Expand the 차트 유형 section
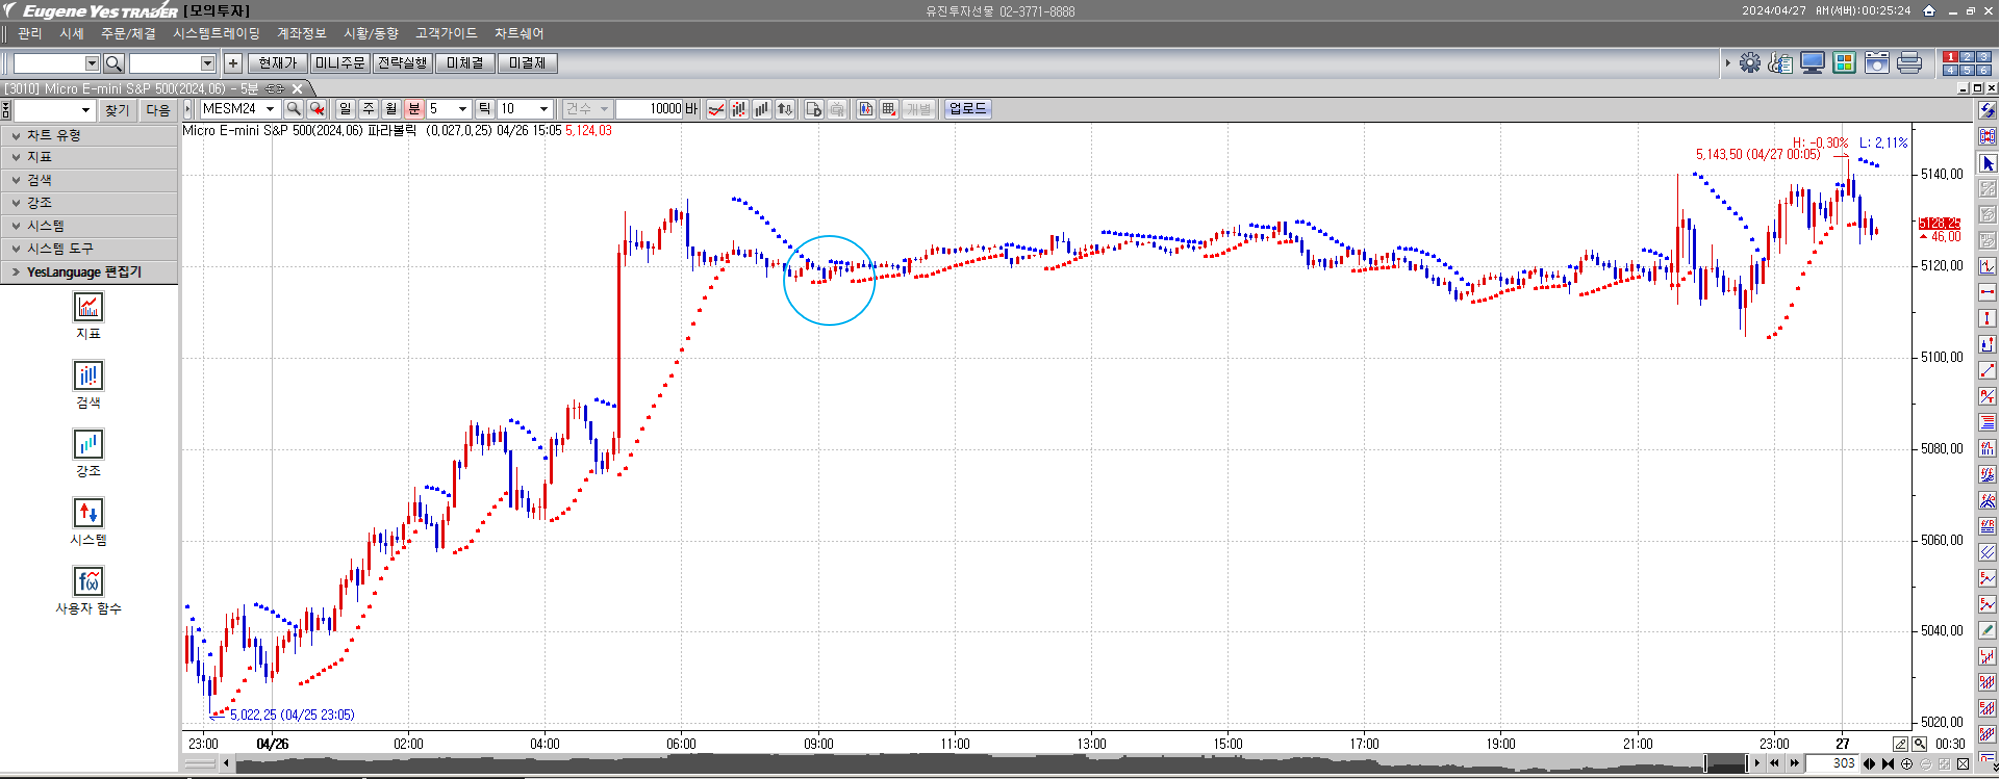 16,135
